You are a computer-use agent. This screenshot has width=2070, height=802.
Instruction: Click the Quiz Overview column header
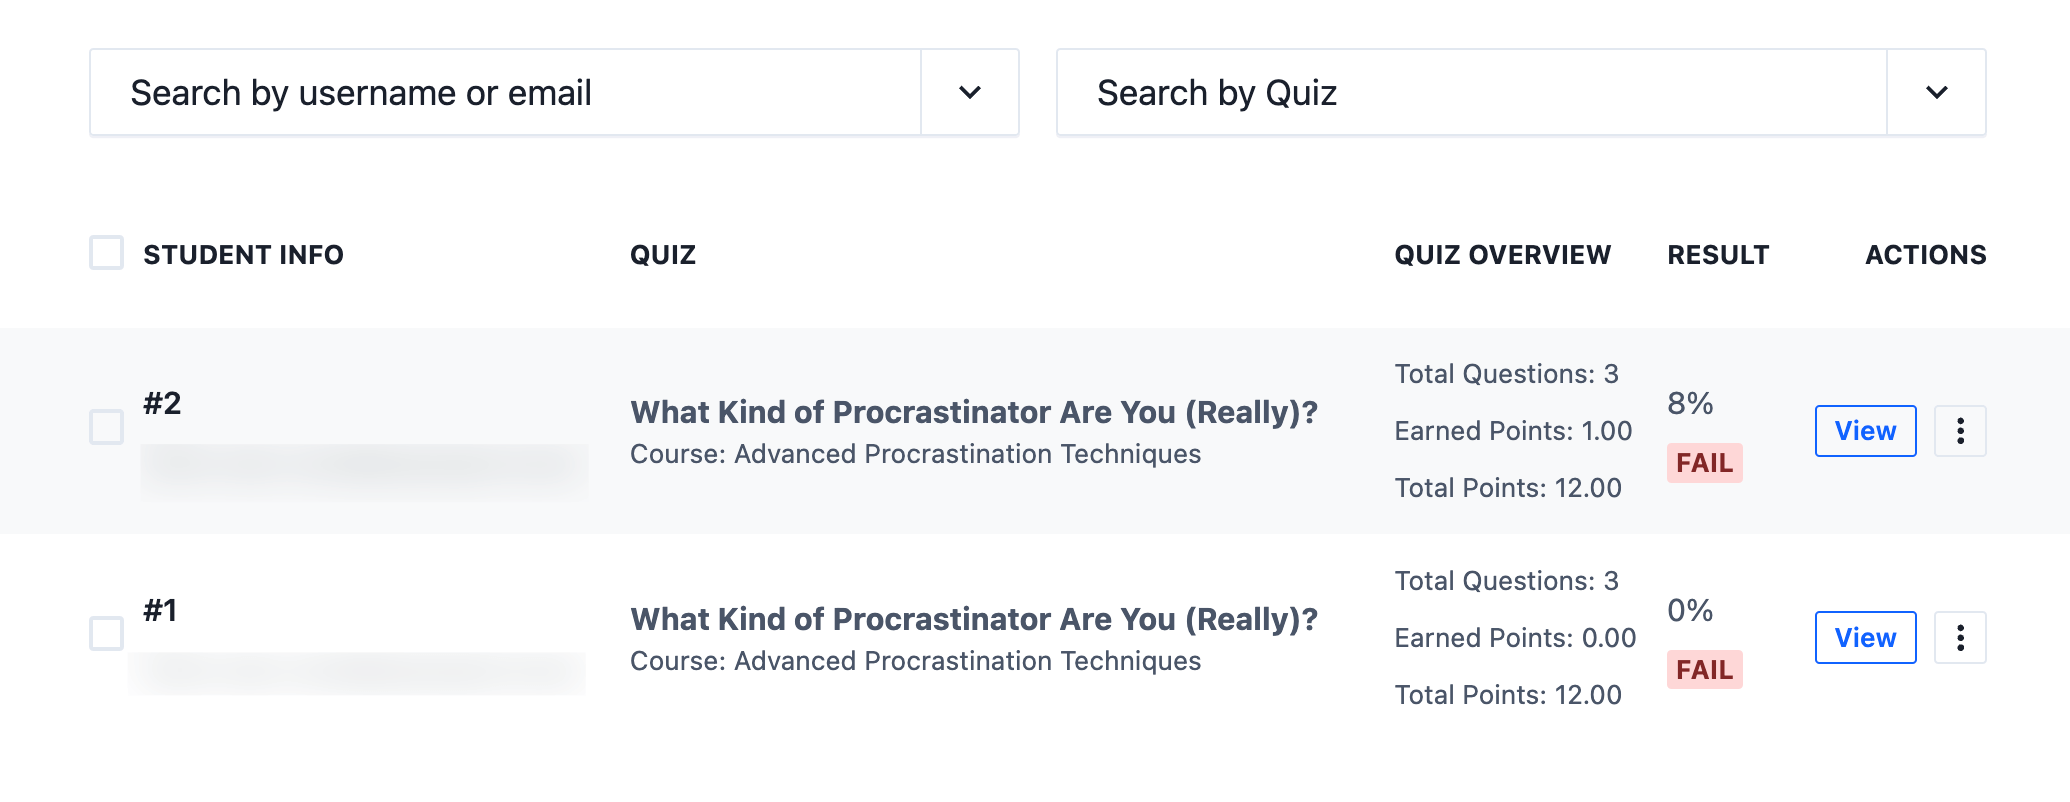pyautogui.click(x=1502, y=255)
